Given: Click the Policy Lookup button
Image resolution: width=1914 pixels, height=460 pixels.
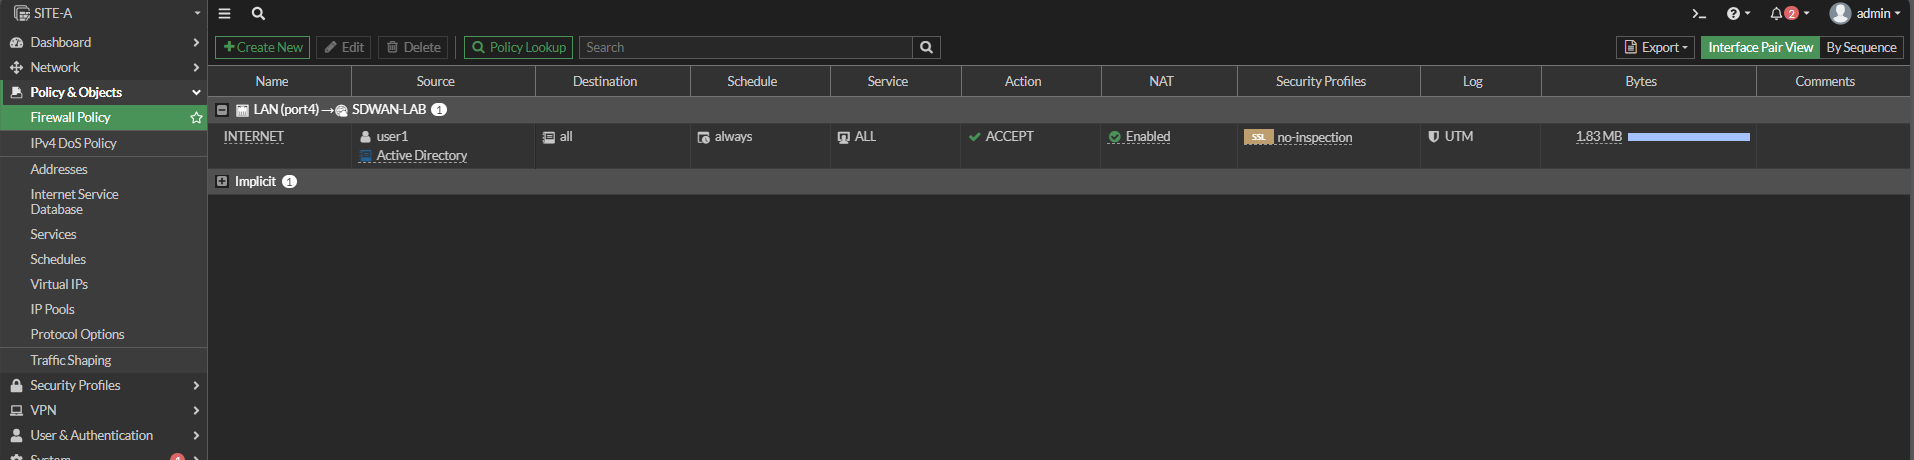Looking at the screenshot, I should click(518, 48).
